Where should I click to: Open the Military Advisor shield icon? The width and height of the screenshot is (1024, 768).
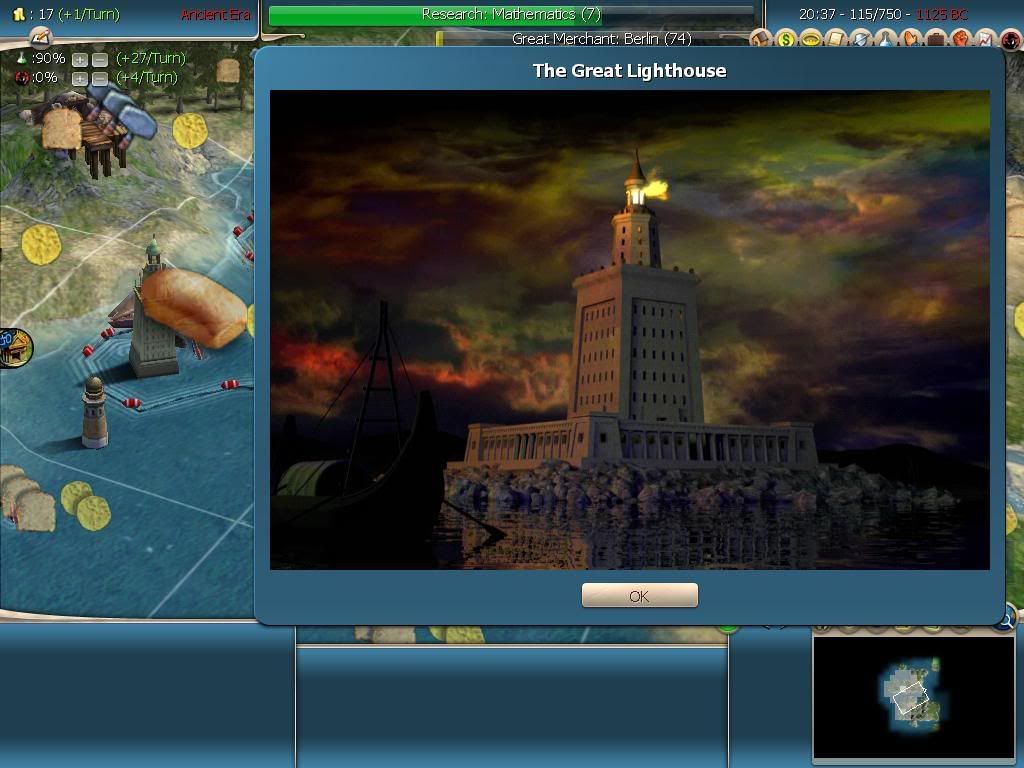coord(861,39)
